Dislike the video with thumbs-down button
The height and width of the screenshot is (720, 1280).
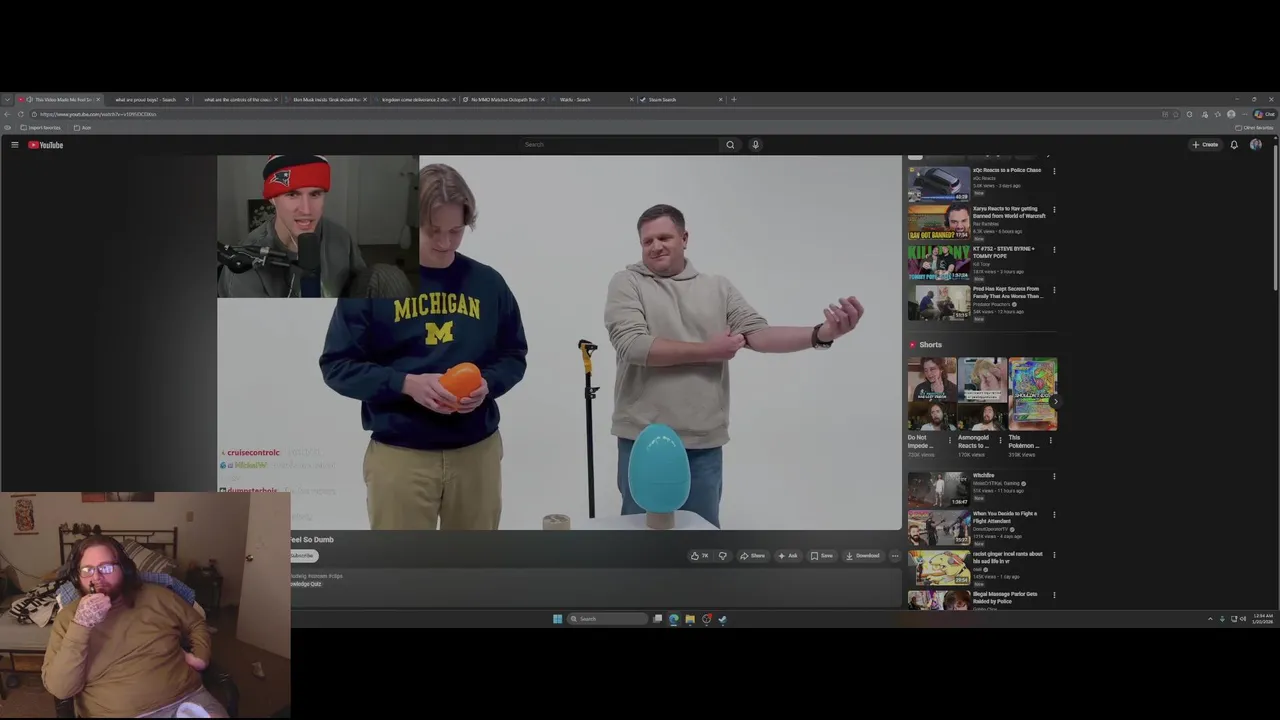[722, 556]
